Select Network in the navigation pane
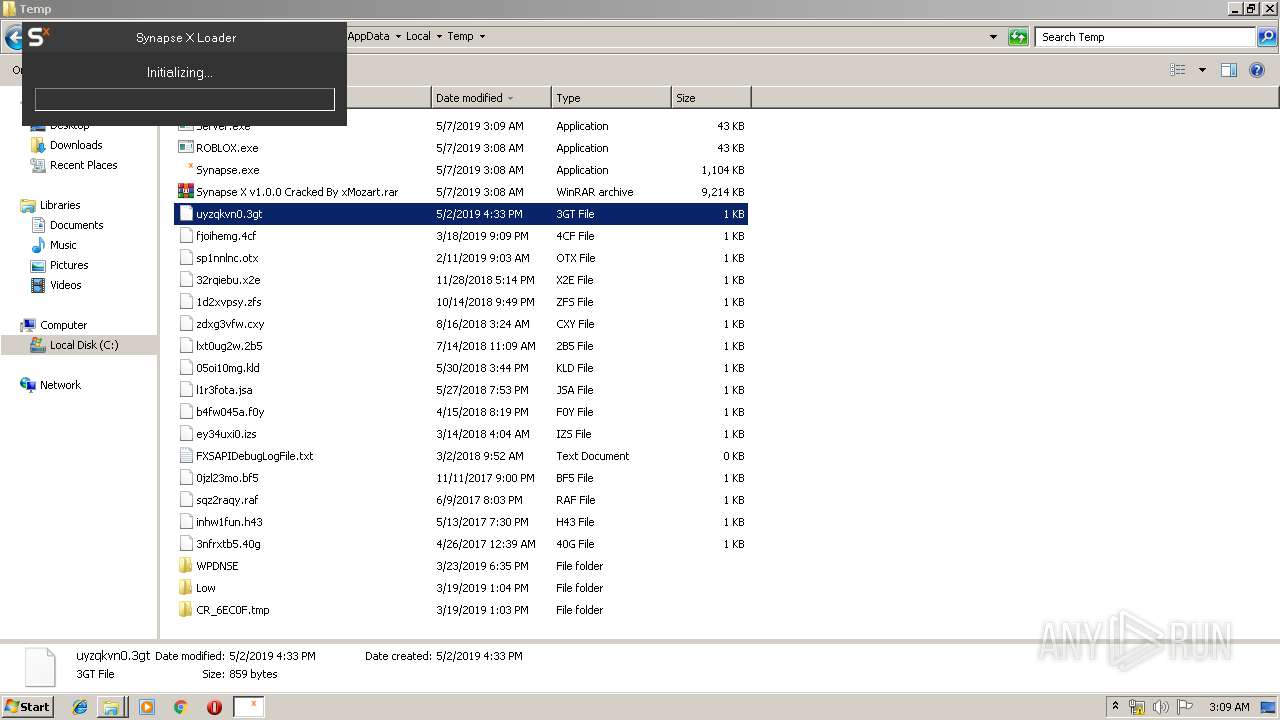The width and height of the screenshot is (1280, 720). [60, 385]
